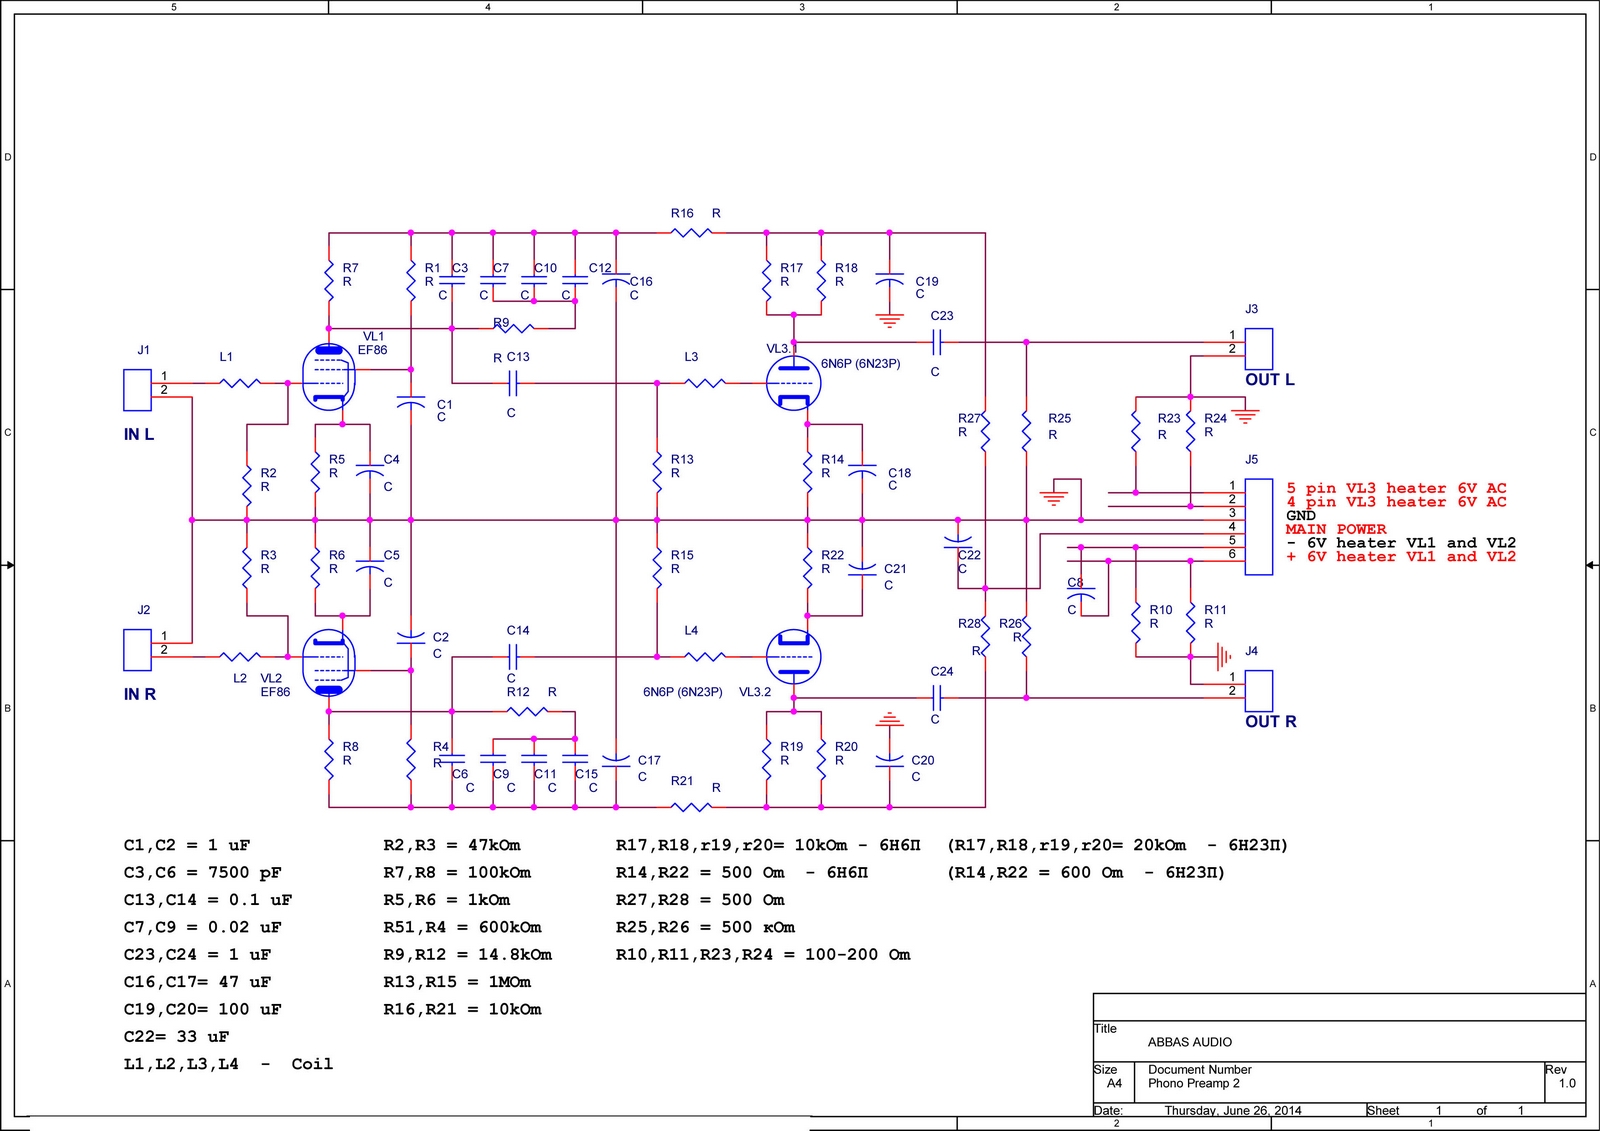1600x1131 pixels.
Task: Select capacitor C14 symbol
Action: tap(513, 657)
